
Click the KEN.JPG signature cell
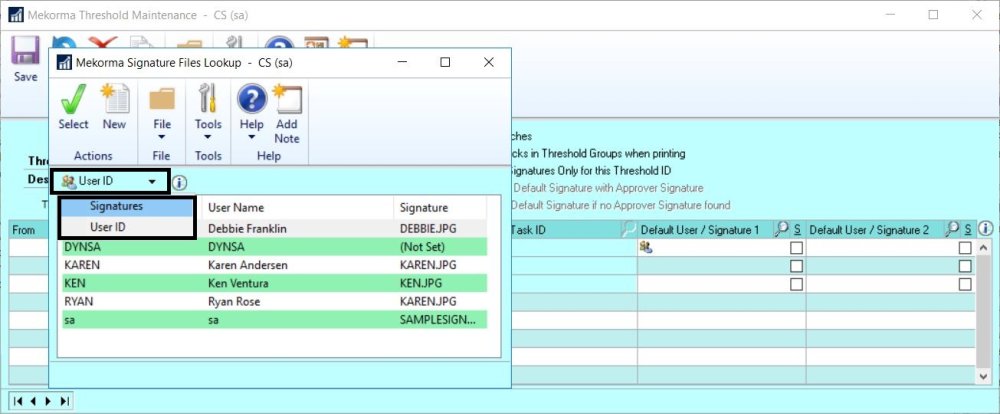pos(422,283)
